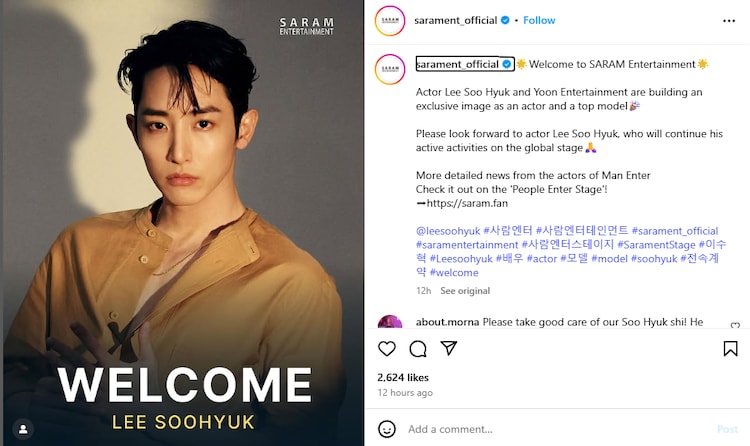This screenshot has width=750, height=446.
Task: Open the @leesoohyuk mention
Action: pos(448,231)
